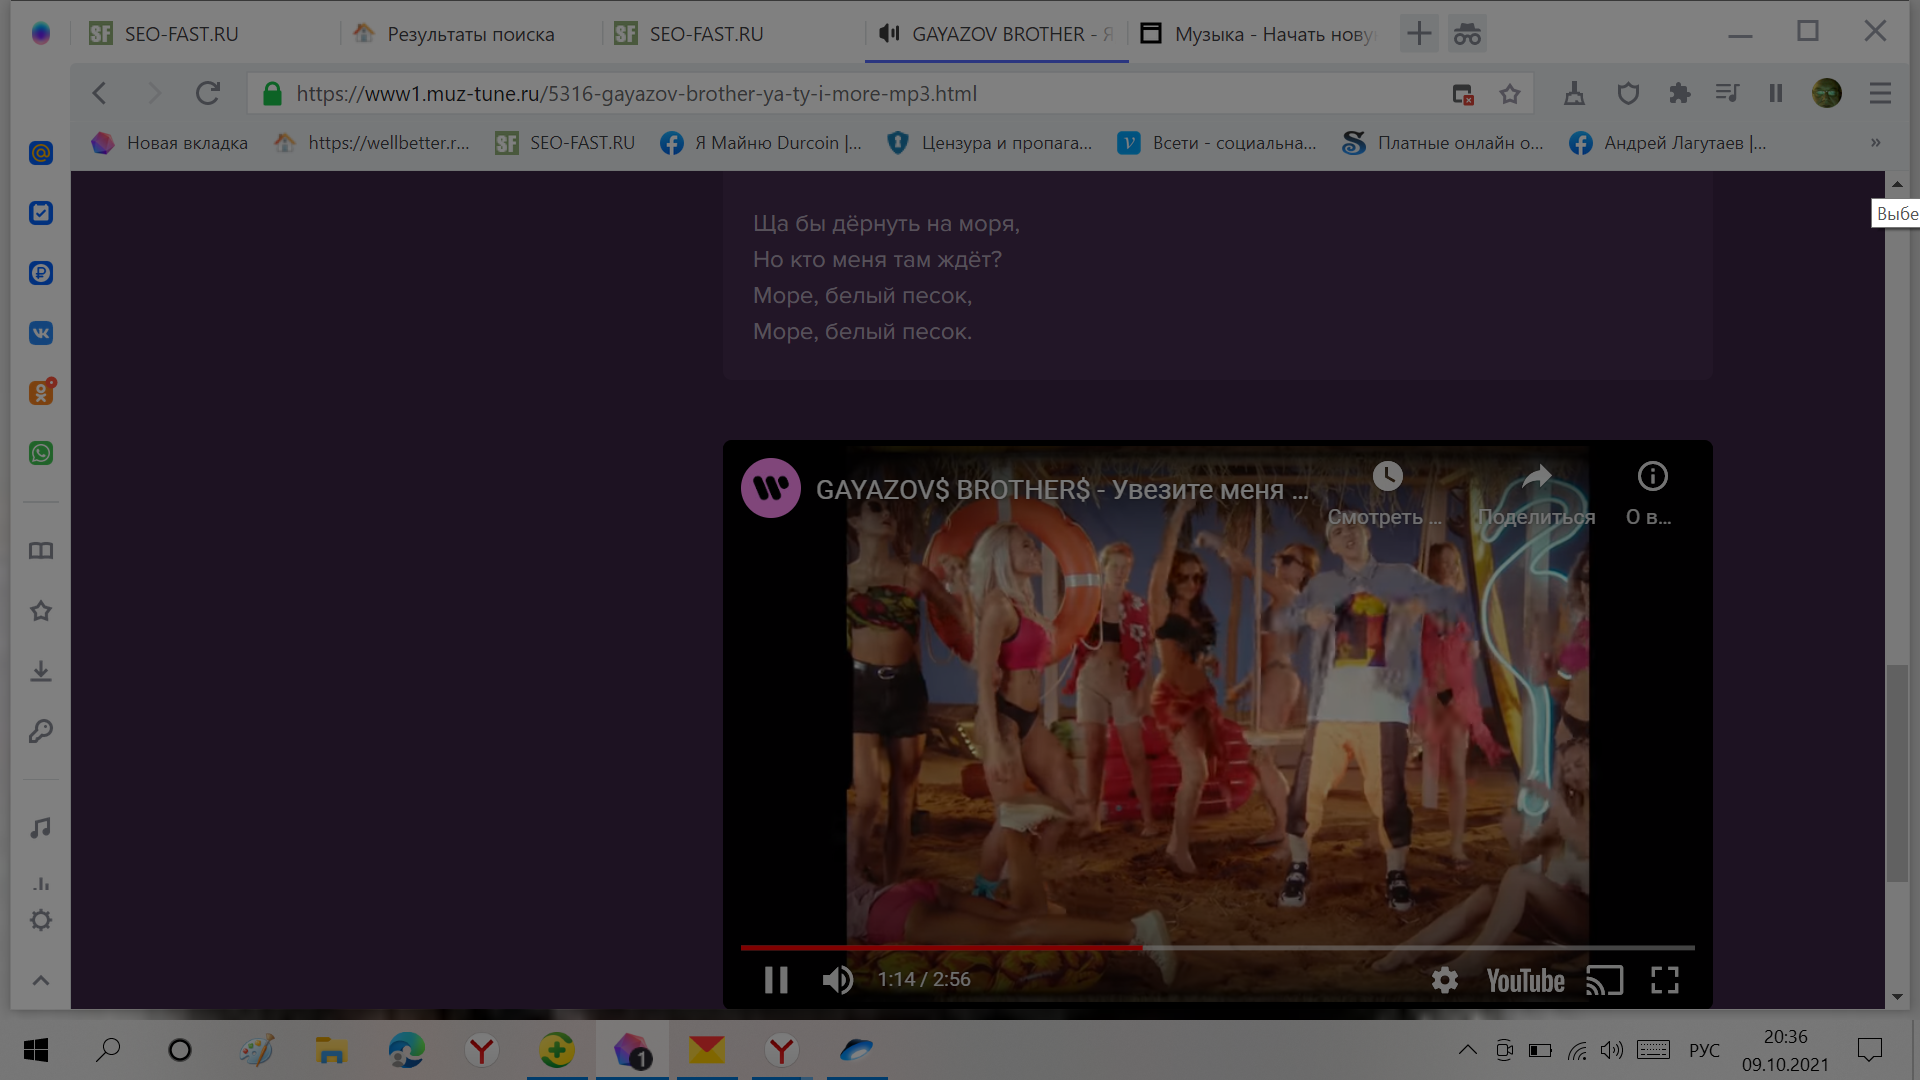1920x1080 pixels.
Task: Open Цензура и пропага... bookmark
Action: 989,143
